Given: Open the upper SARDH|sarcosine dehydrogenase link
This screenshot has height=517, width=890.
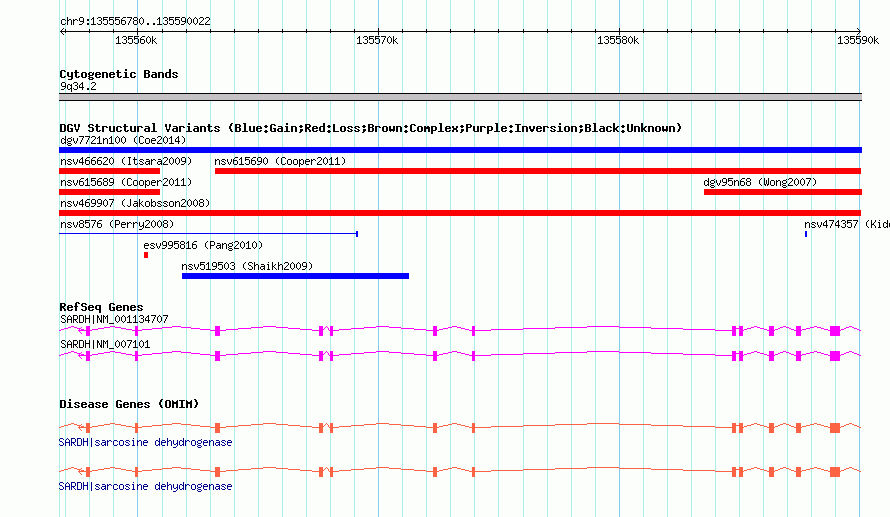Looking at the screenshot, I should click(x=145, y=442).
